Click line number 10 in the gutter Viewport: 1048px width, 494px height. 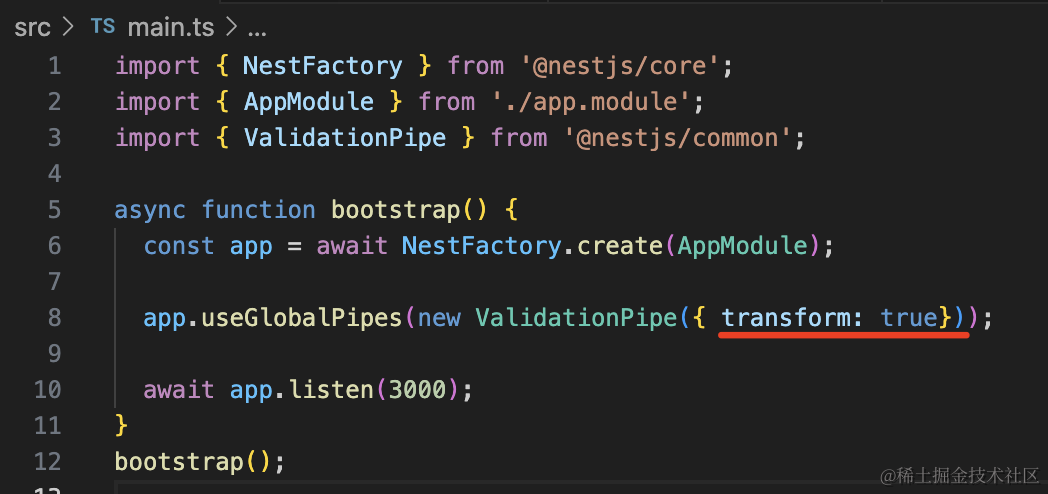[x=47, y=390]
